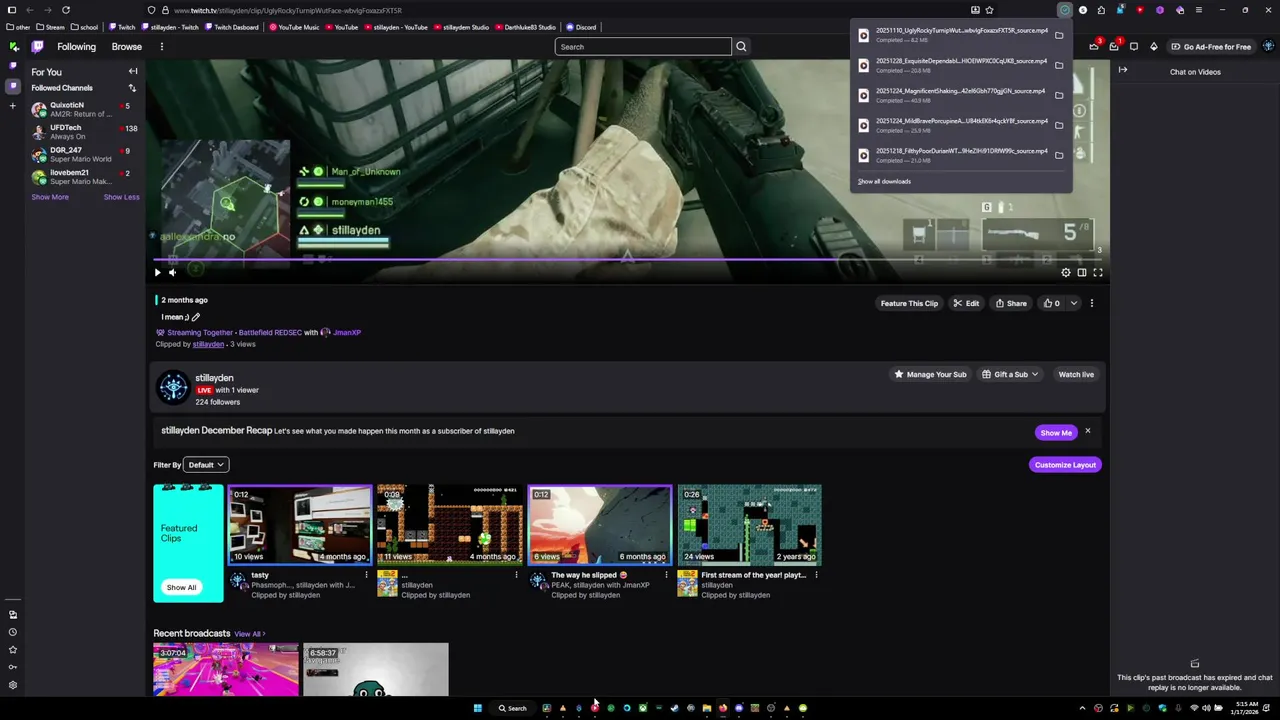
Task: Open UglyRockyTurnipWut download file
Action: [950, 35]
